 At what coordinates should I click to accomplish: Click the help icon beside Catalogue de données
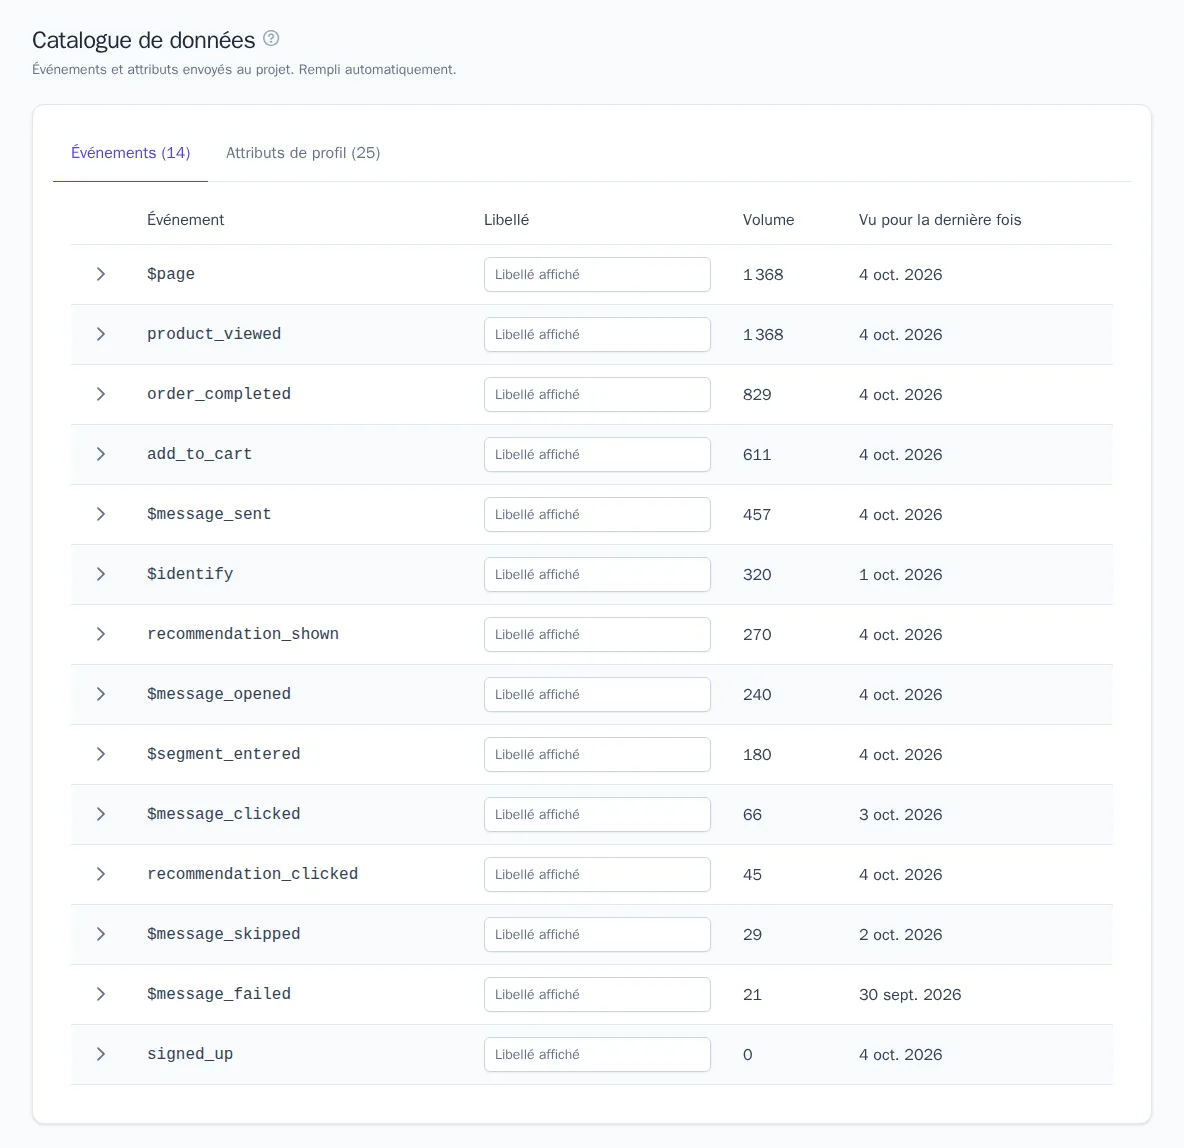[x=271, y=39]
